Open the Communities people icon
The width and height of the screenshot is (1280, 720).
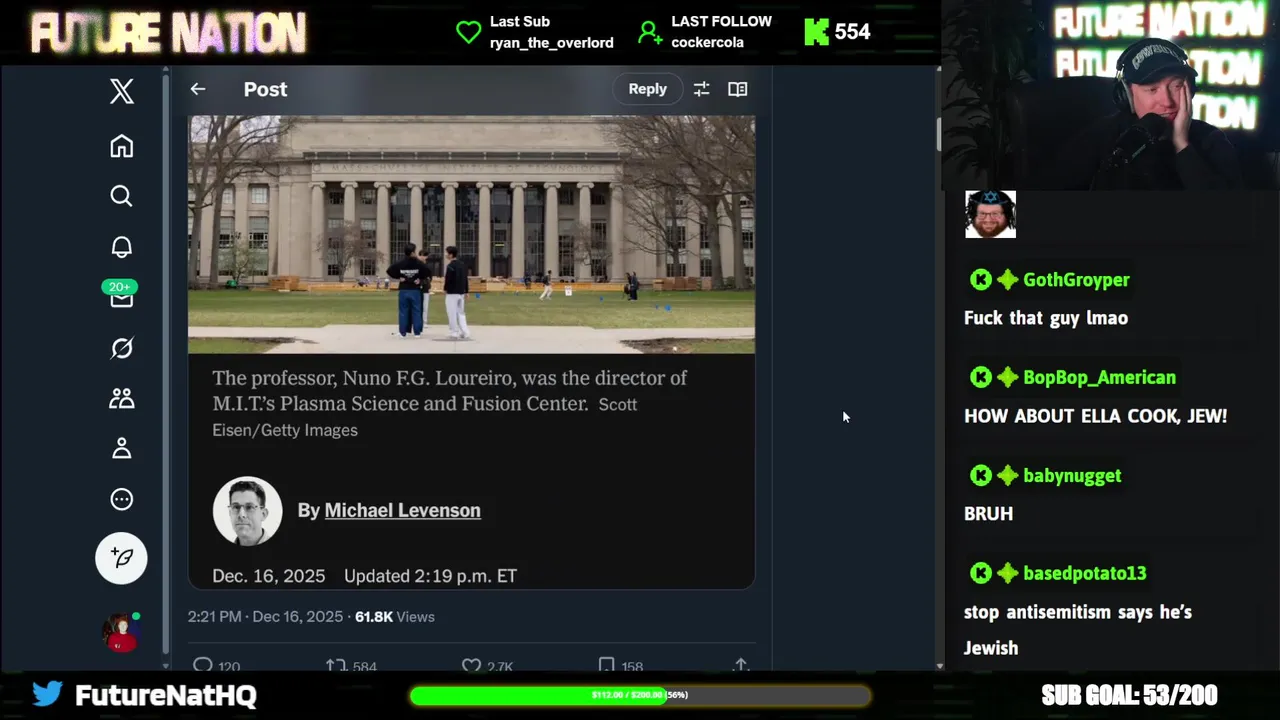point(121,398)
